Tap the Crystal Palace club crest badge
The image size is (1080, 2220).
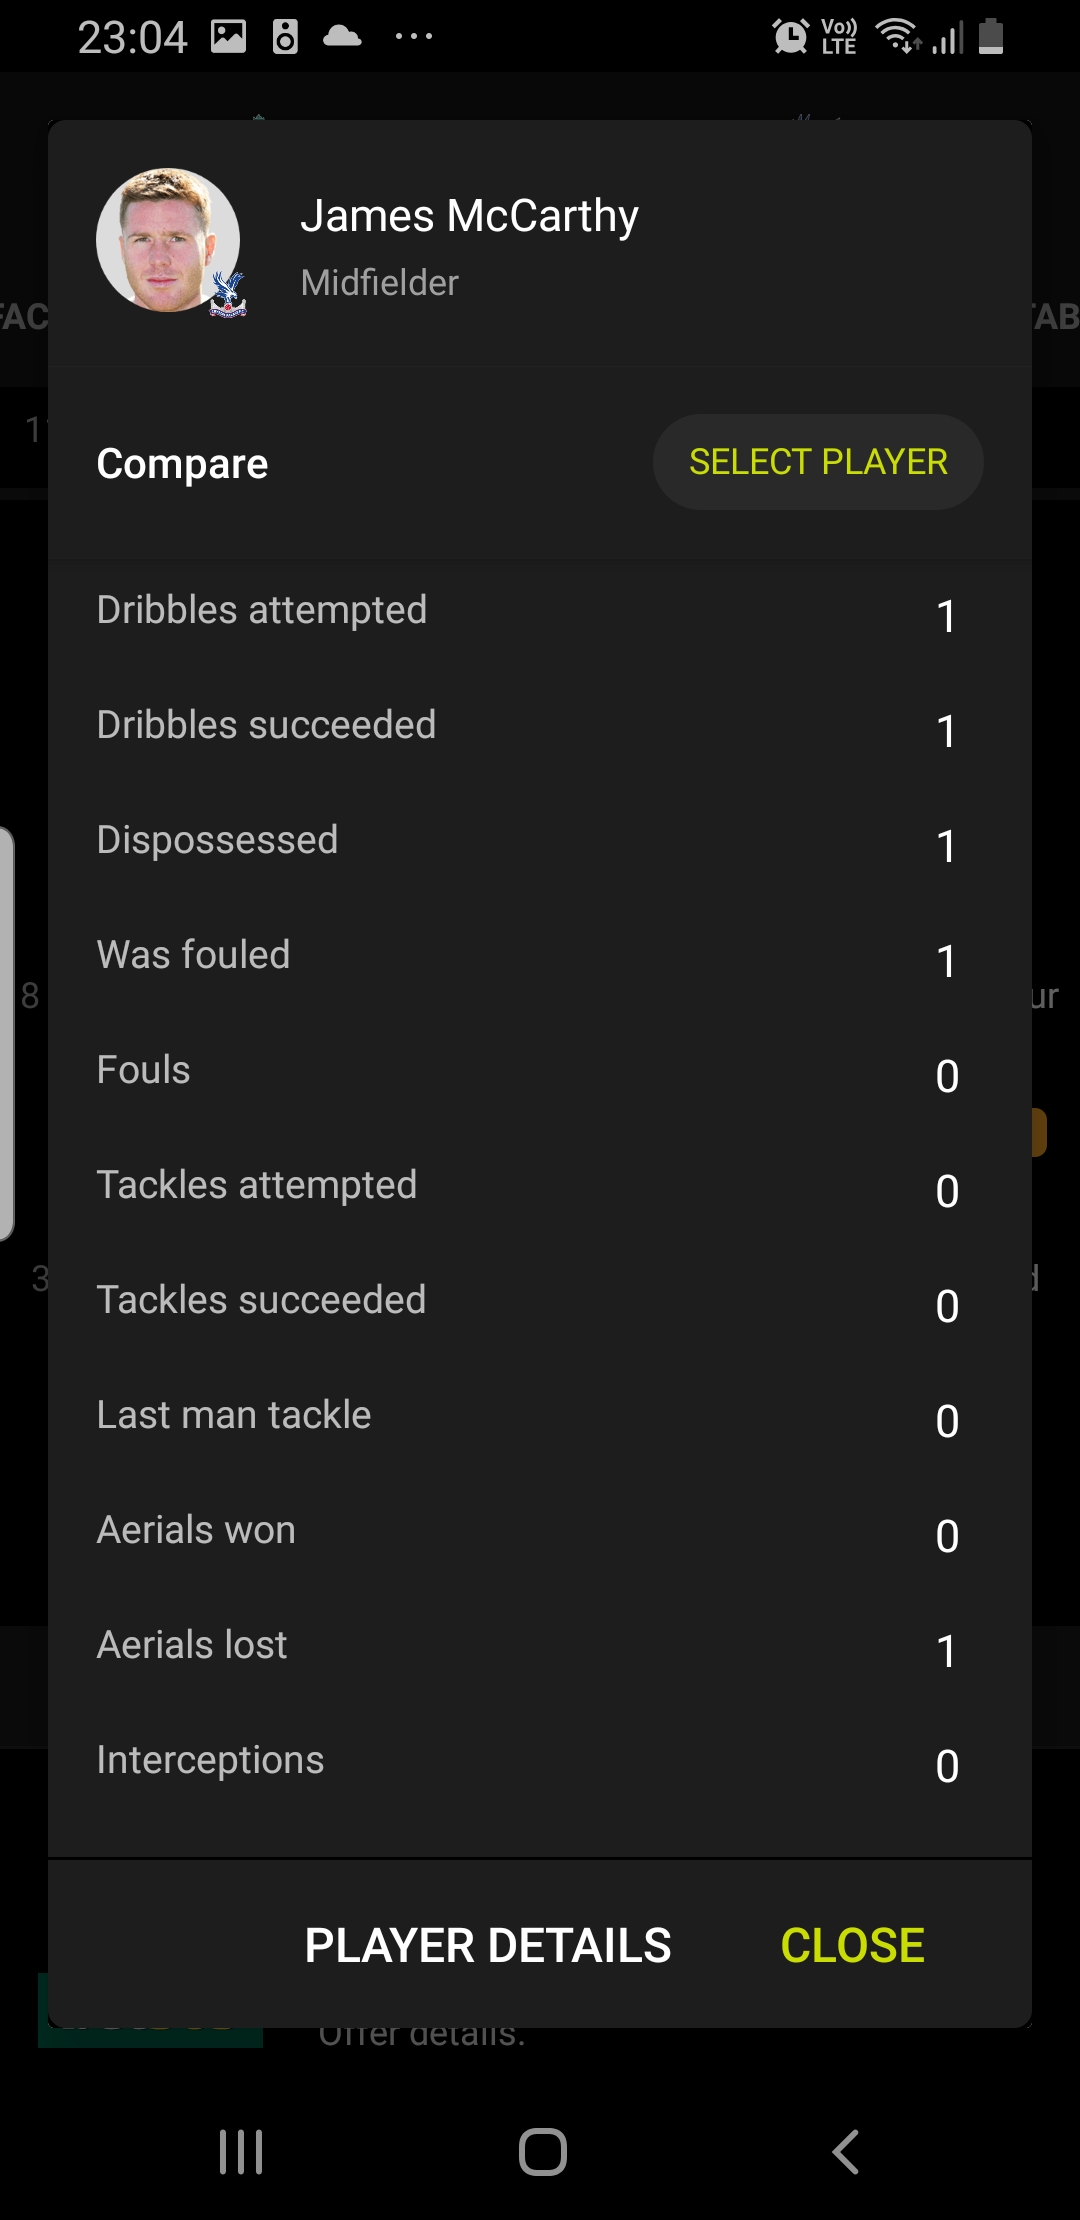(228, 295)
